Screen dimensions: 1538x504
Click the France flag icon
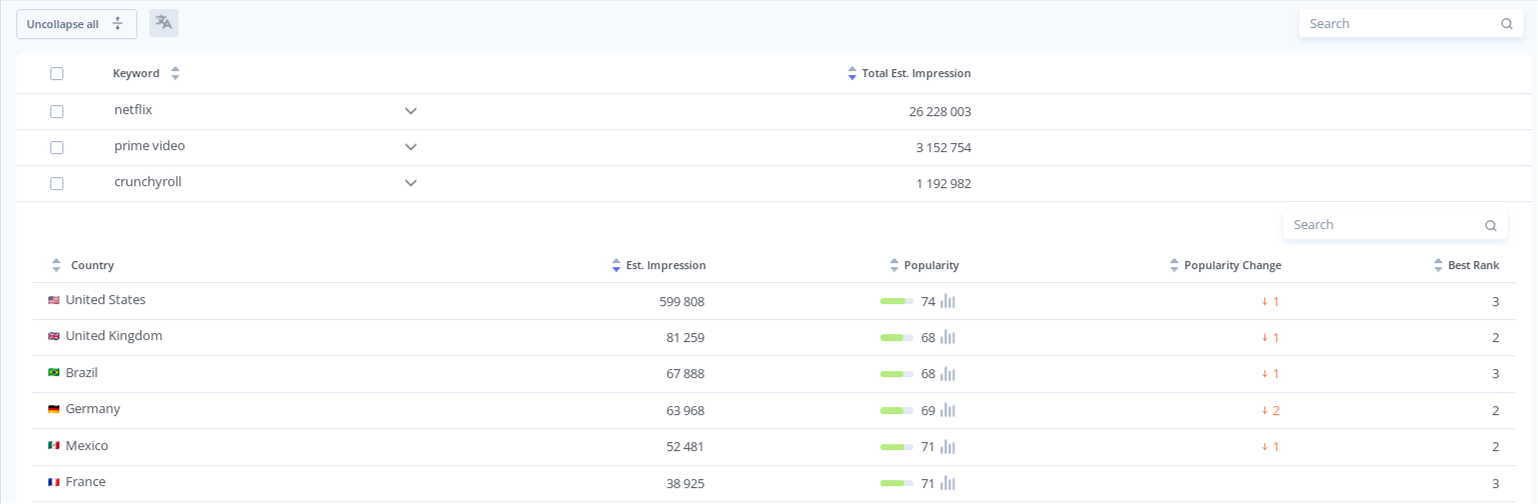[x=54, y=482]
